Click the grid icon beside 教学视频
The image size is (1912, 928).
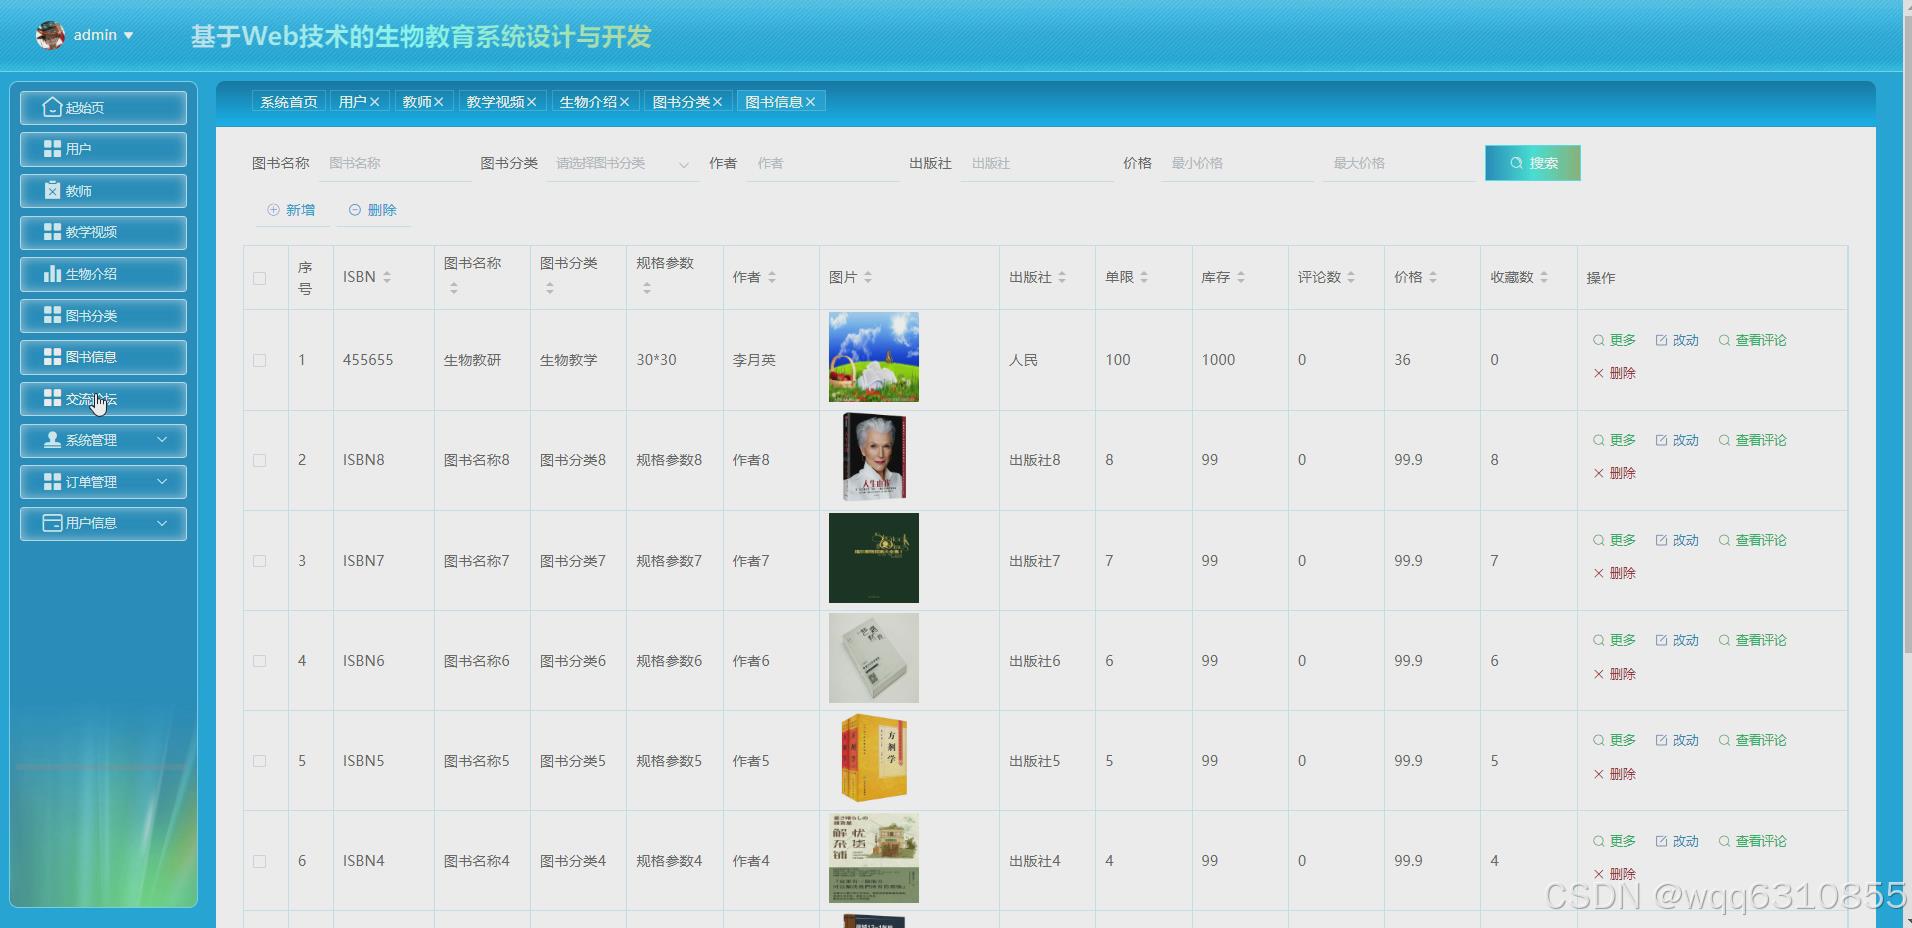tap(52, 232)
